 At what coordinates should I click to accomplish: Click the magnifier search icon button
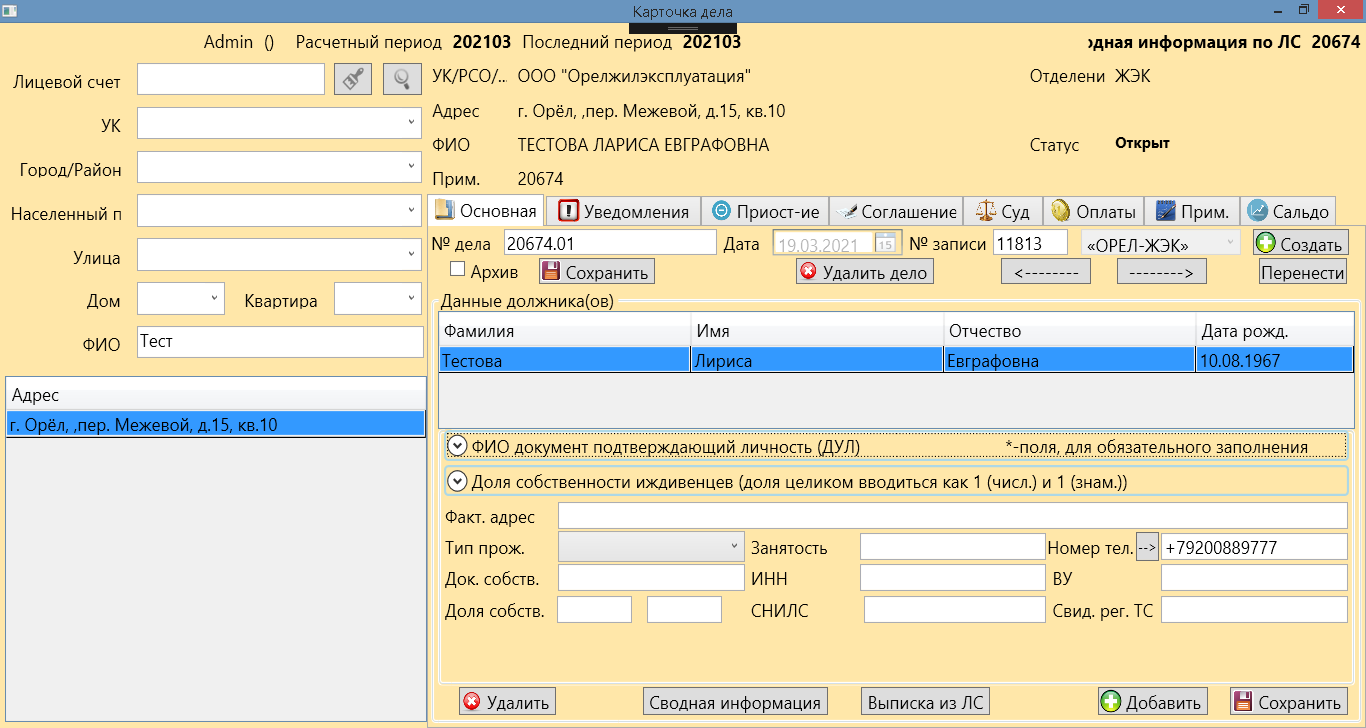[402, 79]
